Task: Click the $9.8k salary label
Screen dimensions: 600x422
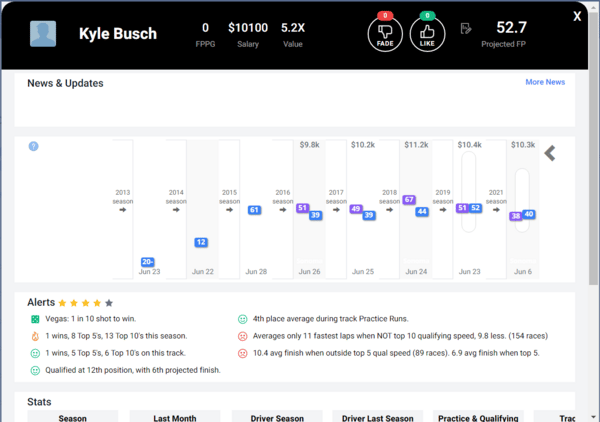Action: [309, 145]
